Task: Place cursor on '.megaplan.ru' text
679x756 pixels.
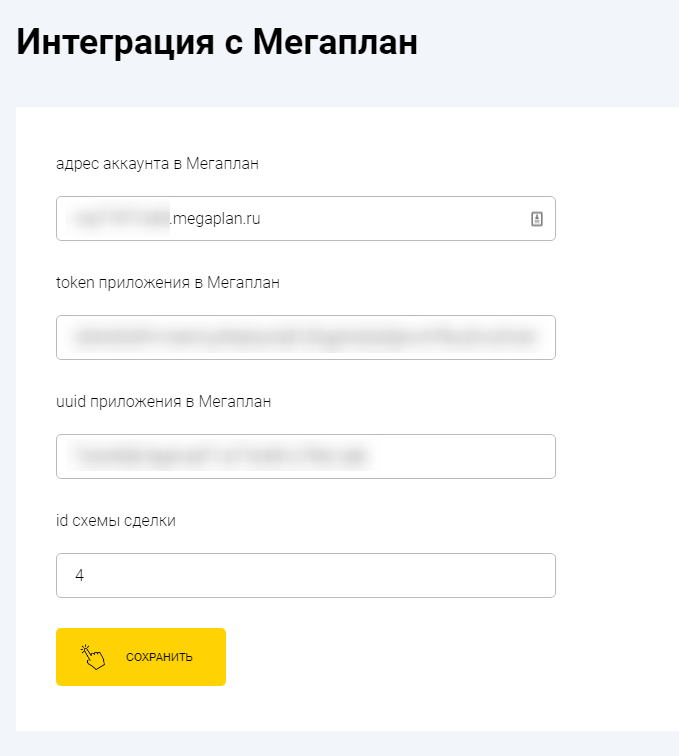Action: (x=216, y=218)
